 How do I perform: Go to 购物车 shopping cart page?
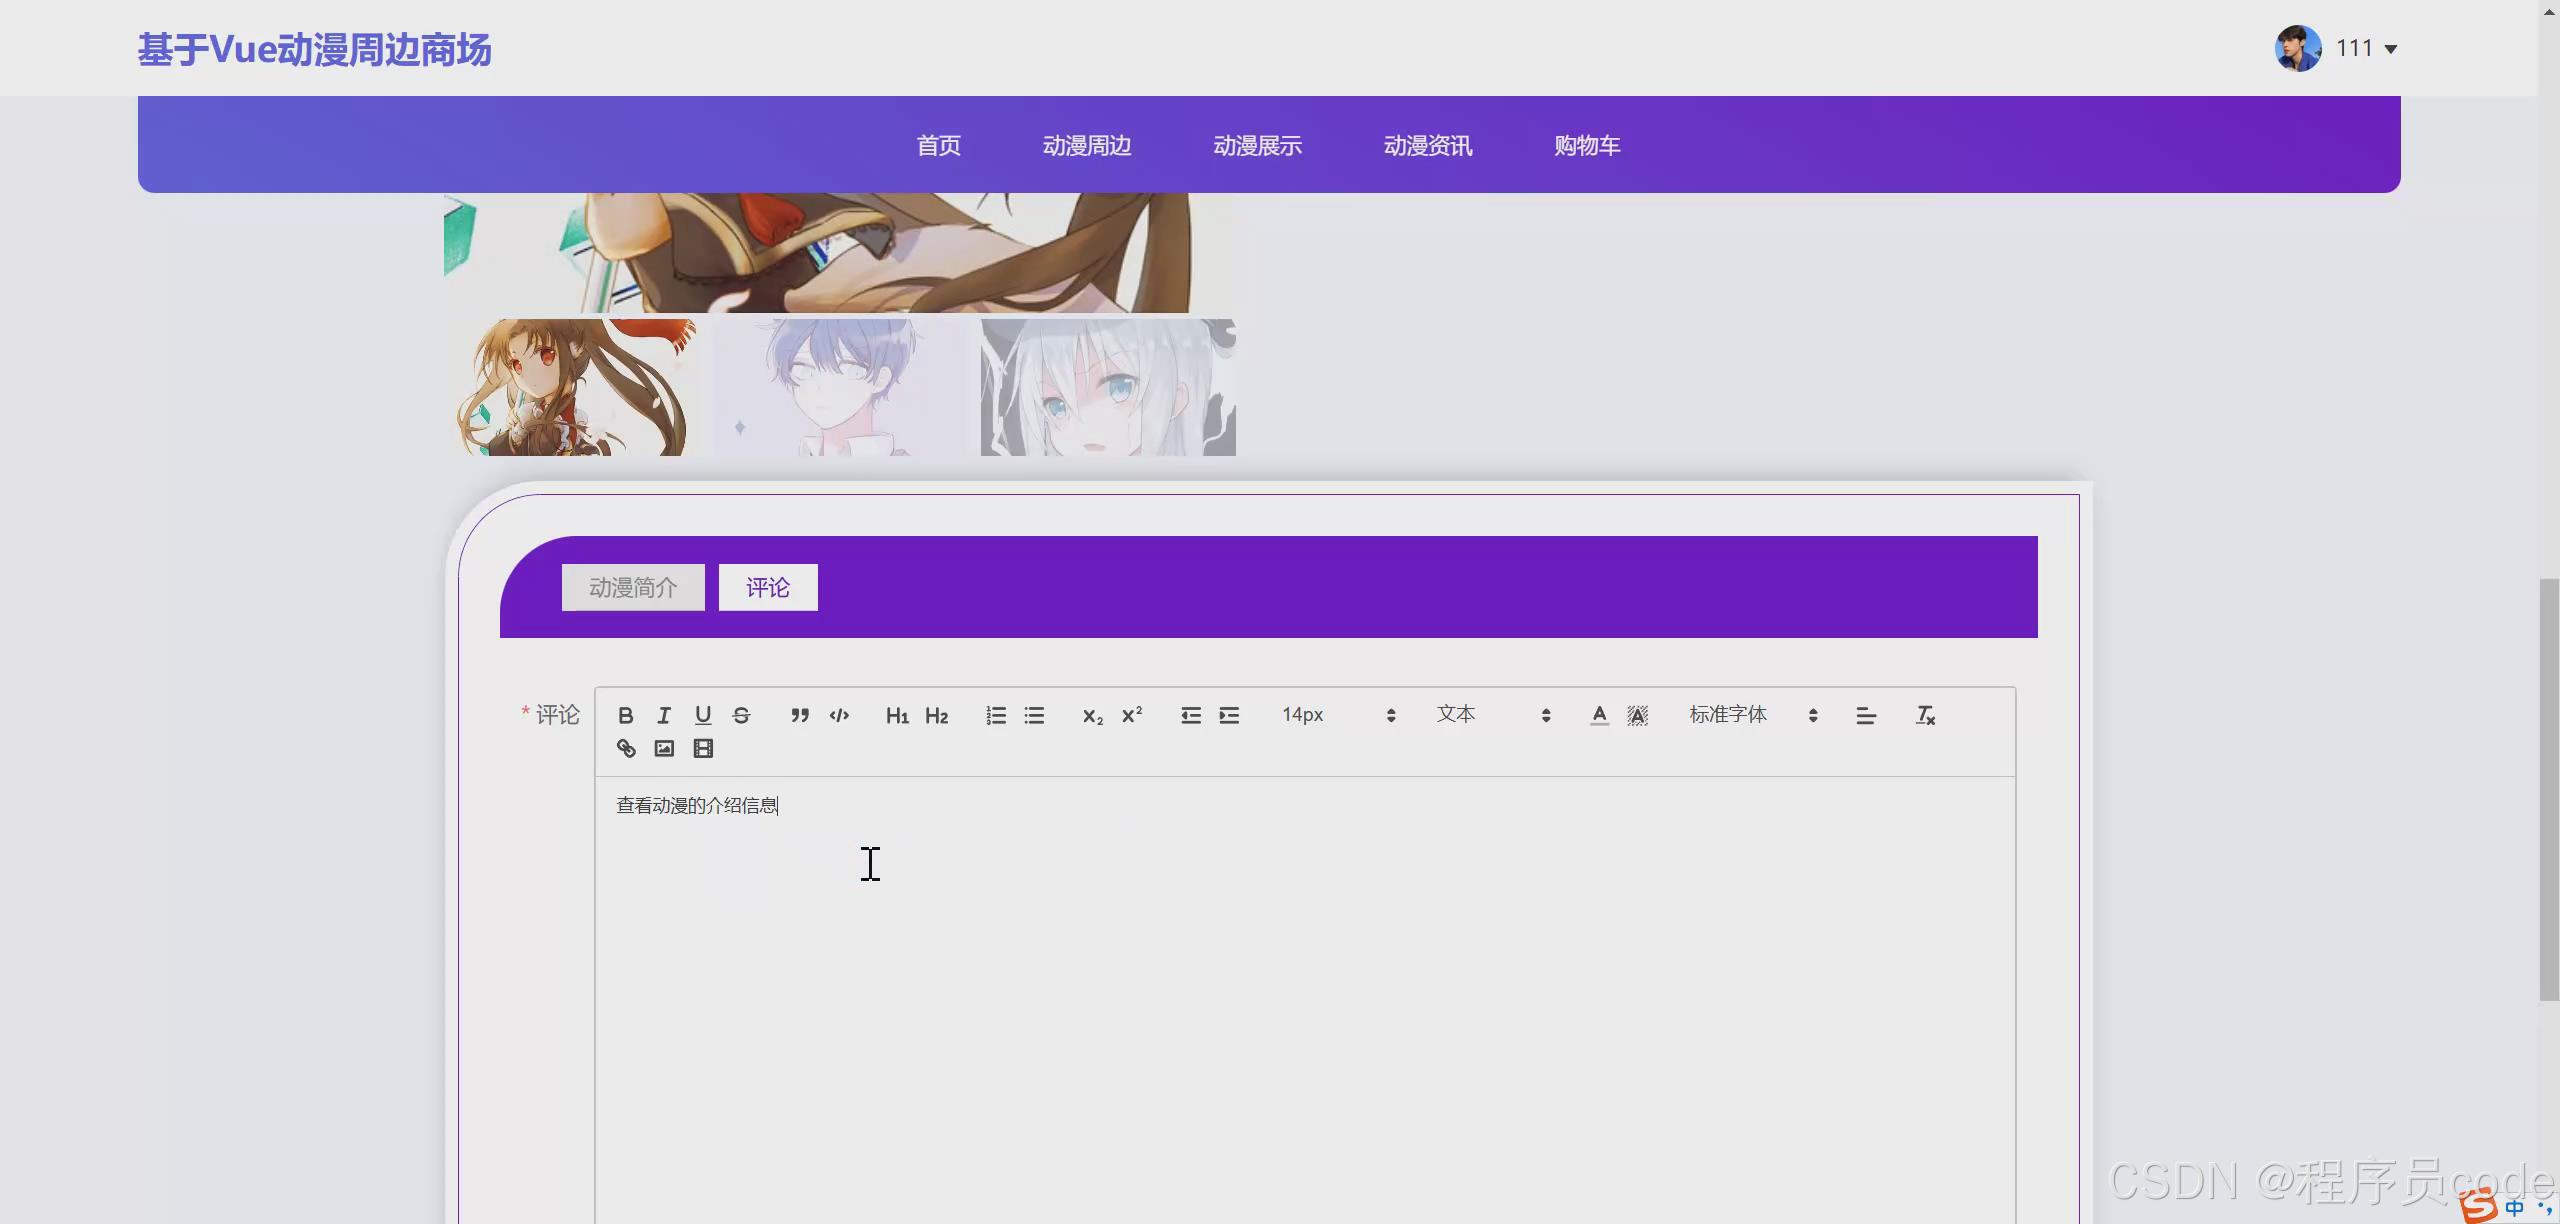pos(1587,146)
